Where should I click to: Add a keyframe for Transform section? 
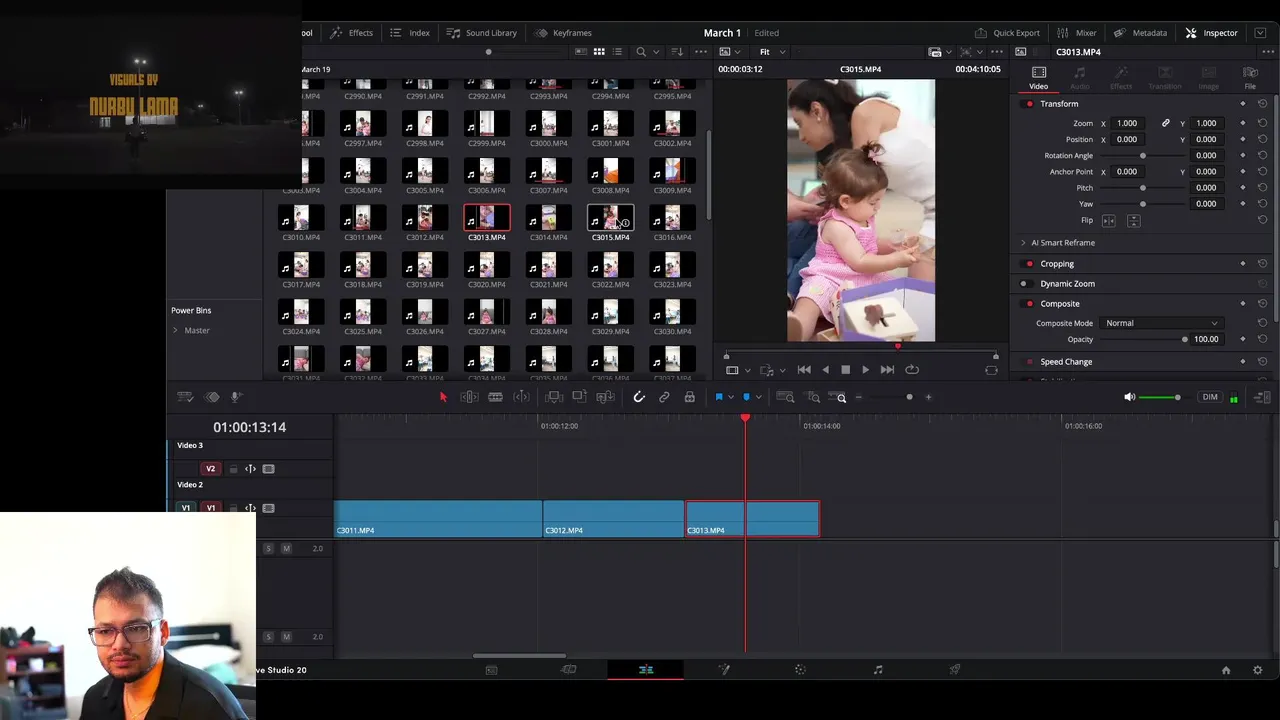(1243, 104)
